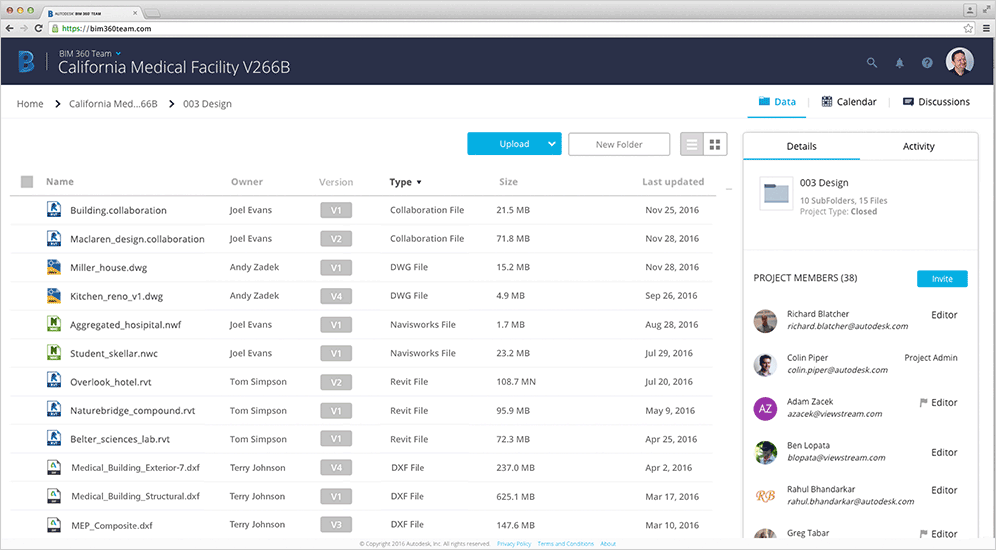996x550 pixels.
Task: Click Medical_Building_Structural.dxf file icon
Action: tap(54, 496)
